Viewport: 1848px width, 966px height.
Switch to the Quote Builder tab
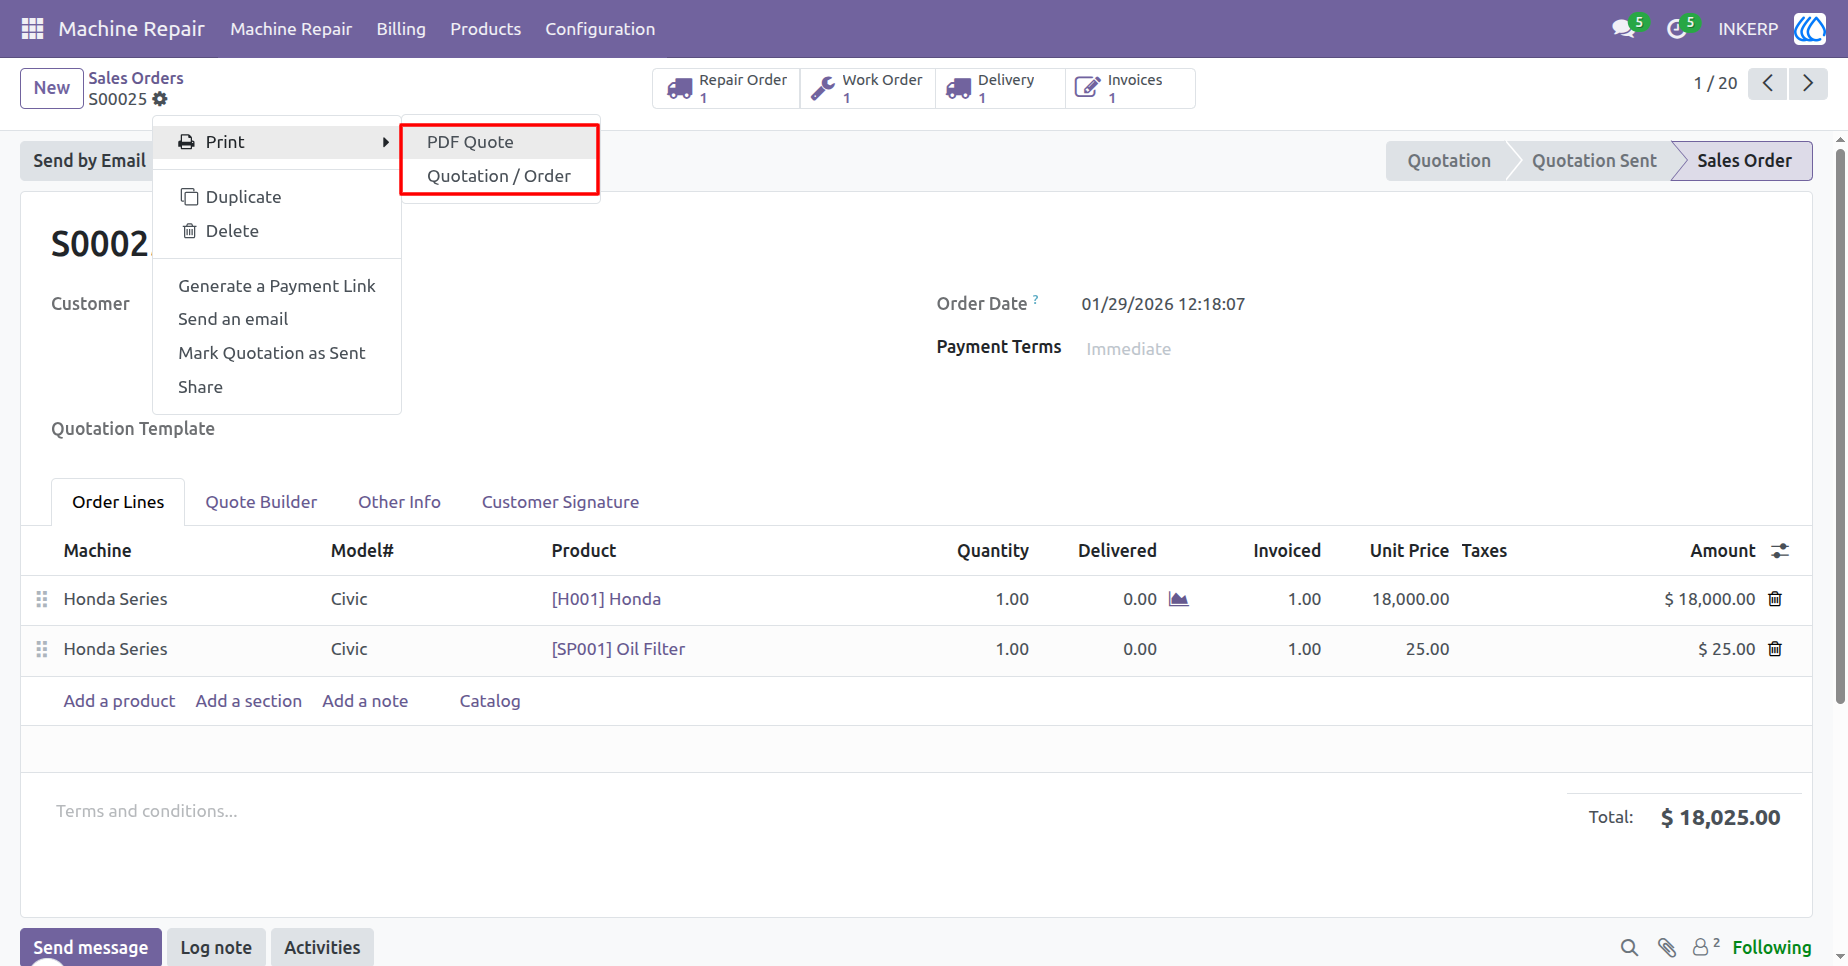tap(261, 502)
